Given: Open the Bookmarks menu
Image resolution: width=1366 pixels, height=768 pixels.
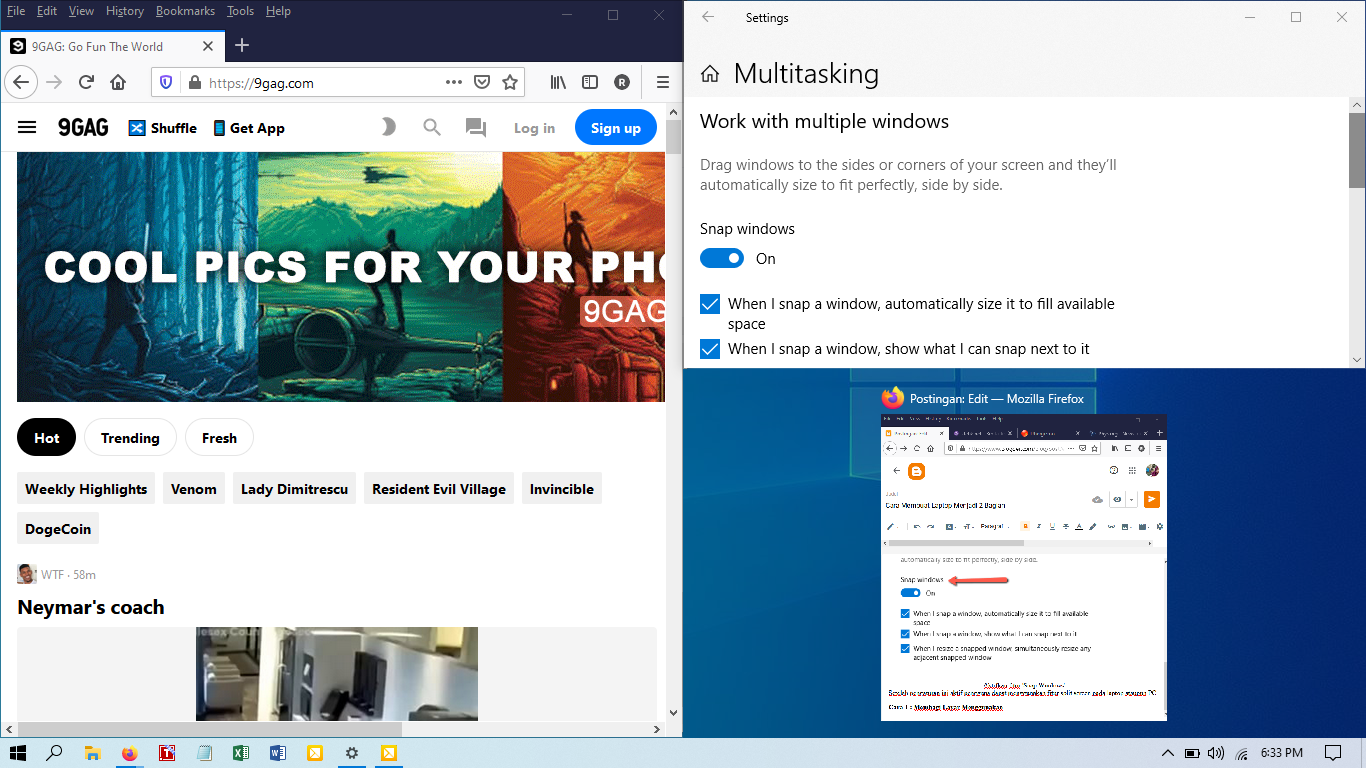Looking at the screenshot, I should click(185, 11).
